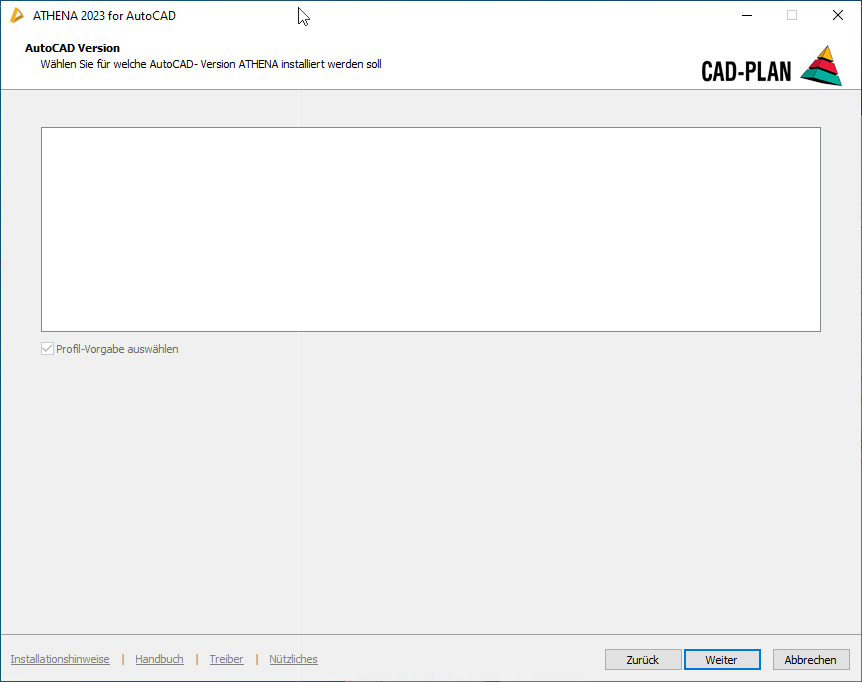
Task: Open the Installationshinweise link
Action: [59, 659]
